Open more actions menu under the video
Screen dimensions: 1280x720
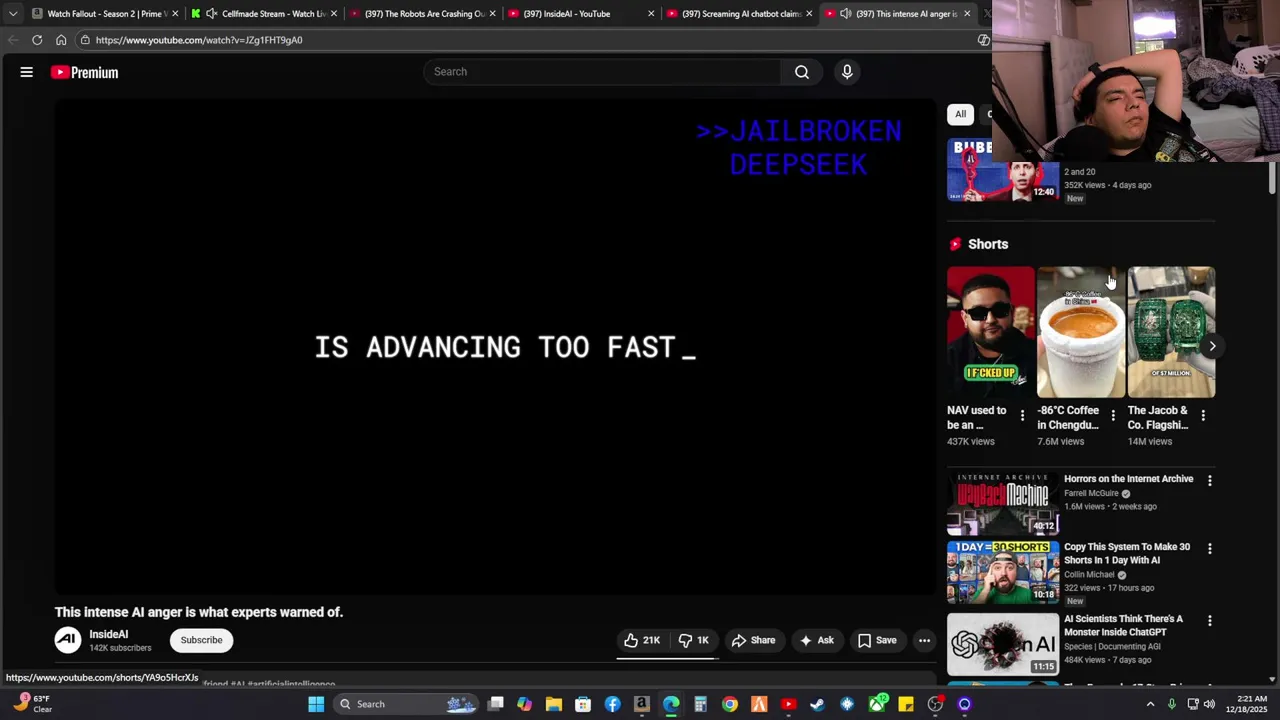[925, 640]
